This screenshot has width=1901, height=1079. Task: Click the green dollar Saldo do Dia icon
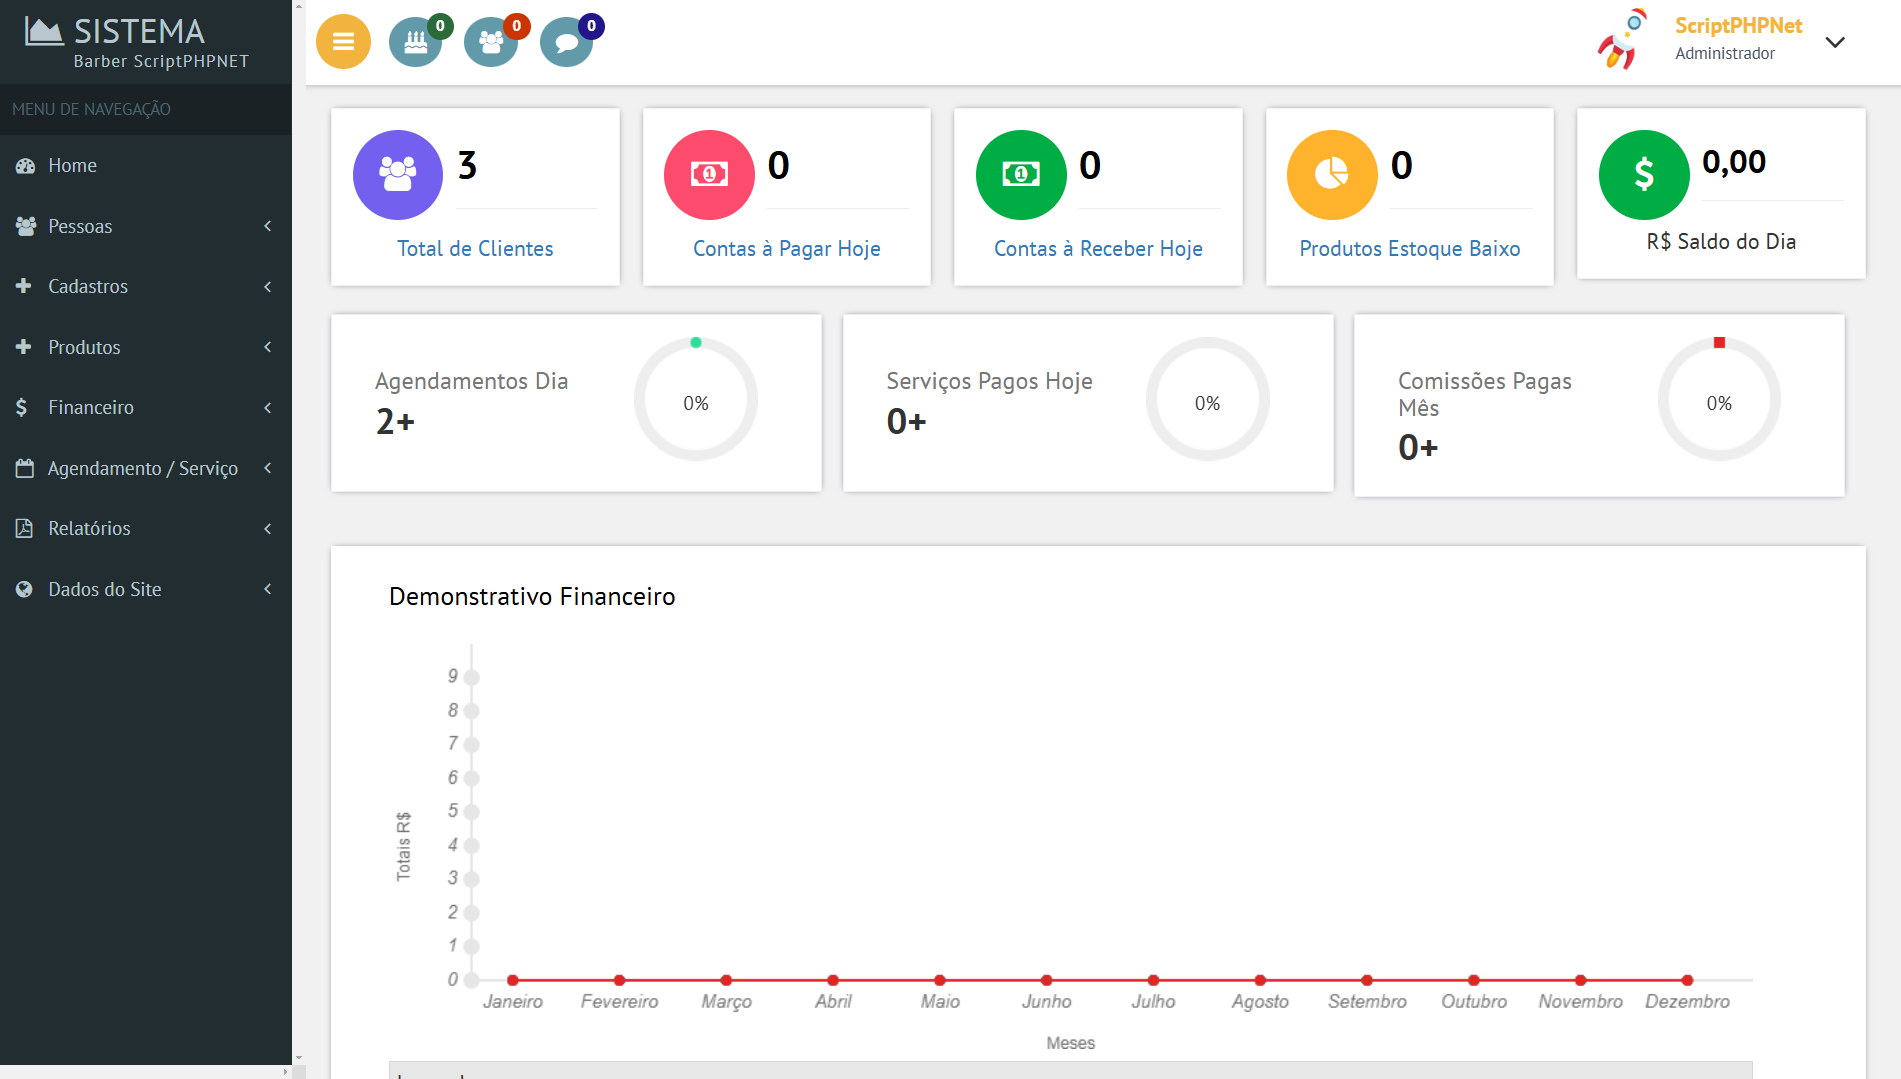coord(1643,175)
